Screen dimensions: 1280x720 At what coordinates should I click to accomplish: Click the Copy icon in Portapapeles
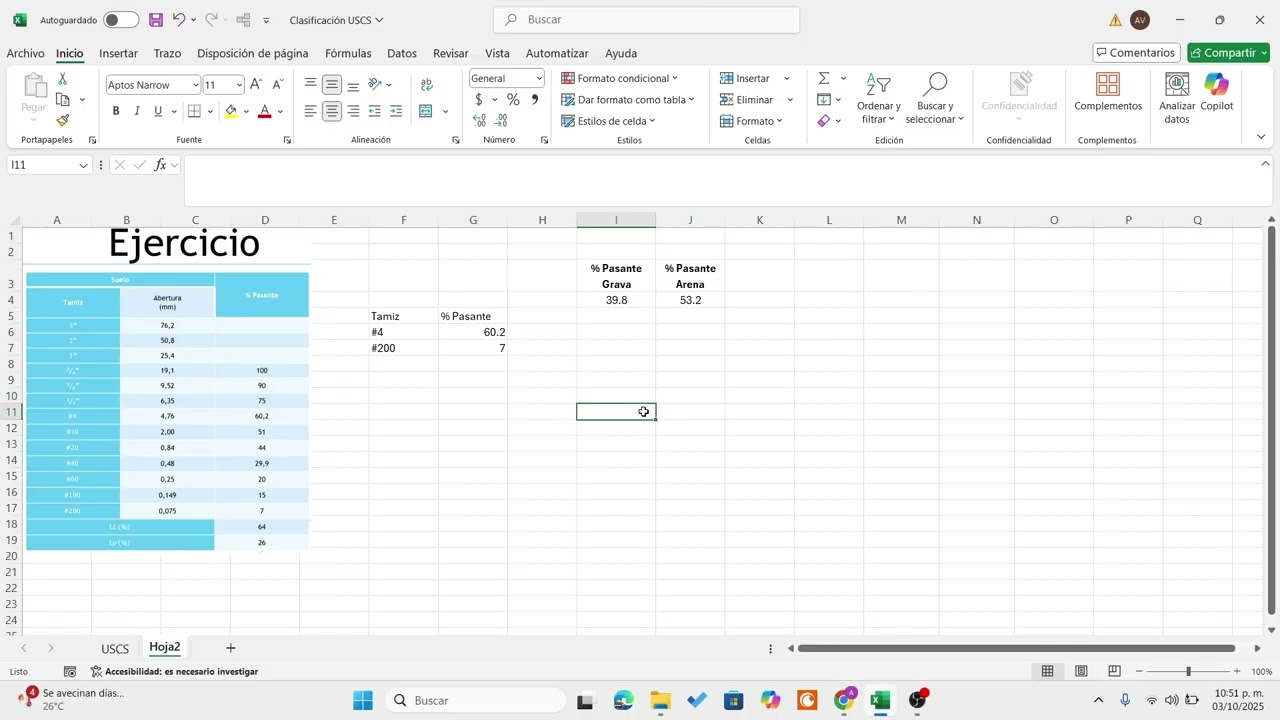tap(63, 100)
